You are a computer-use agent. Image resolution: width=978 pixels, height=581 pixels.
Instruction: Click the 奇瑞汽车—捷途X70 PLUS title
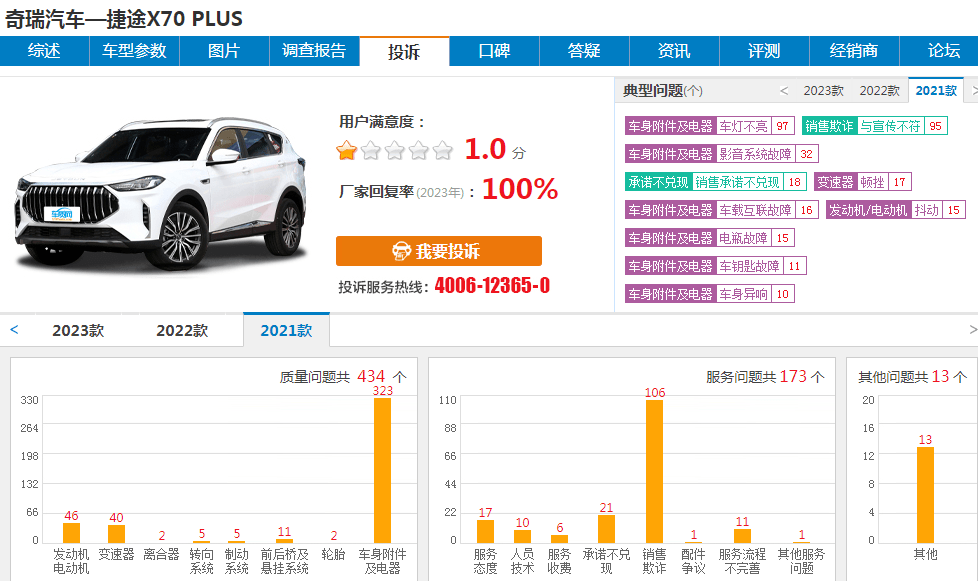pyautogui.click(x=123, y=19)
